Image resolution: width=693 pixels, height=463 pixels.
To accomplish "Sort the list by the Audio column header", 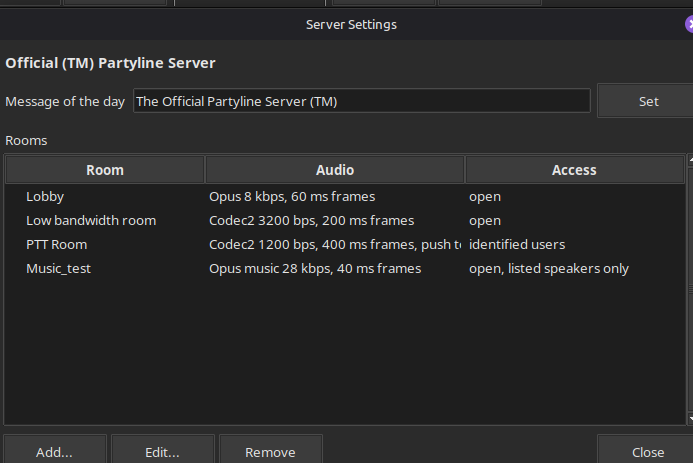I will click(x=335, y=170).
